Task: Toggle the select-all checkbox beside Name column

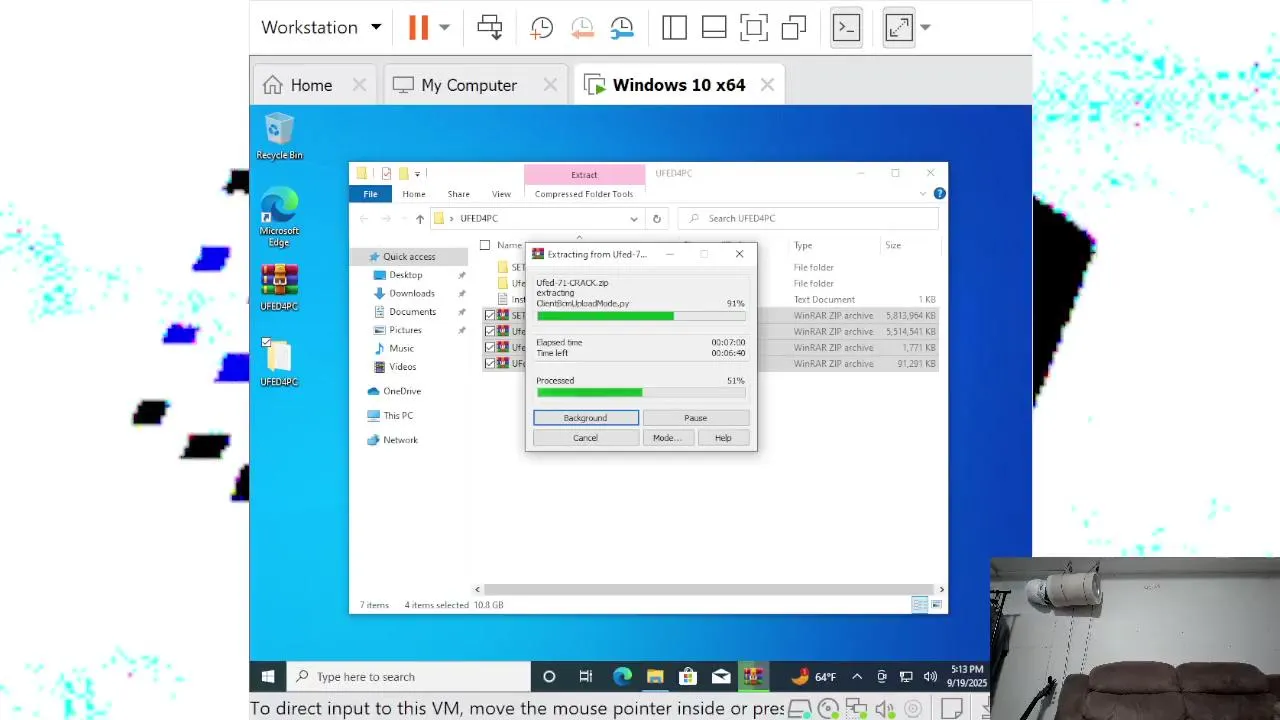Action: click(x=485, y=245)
